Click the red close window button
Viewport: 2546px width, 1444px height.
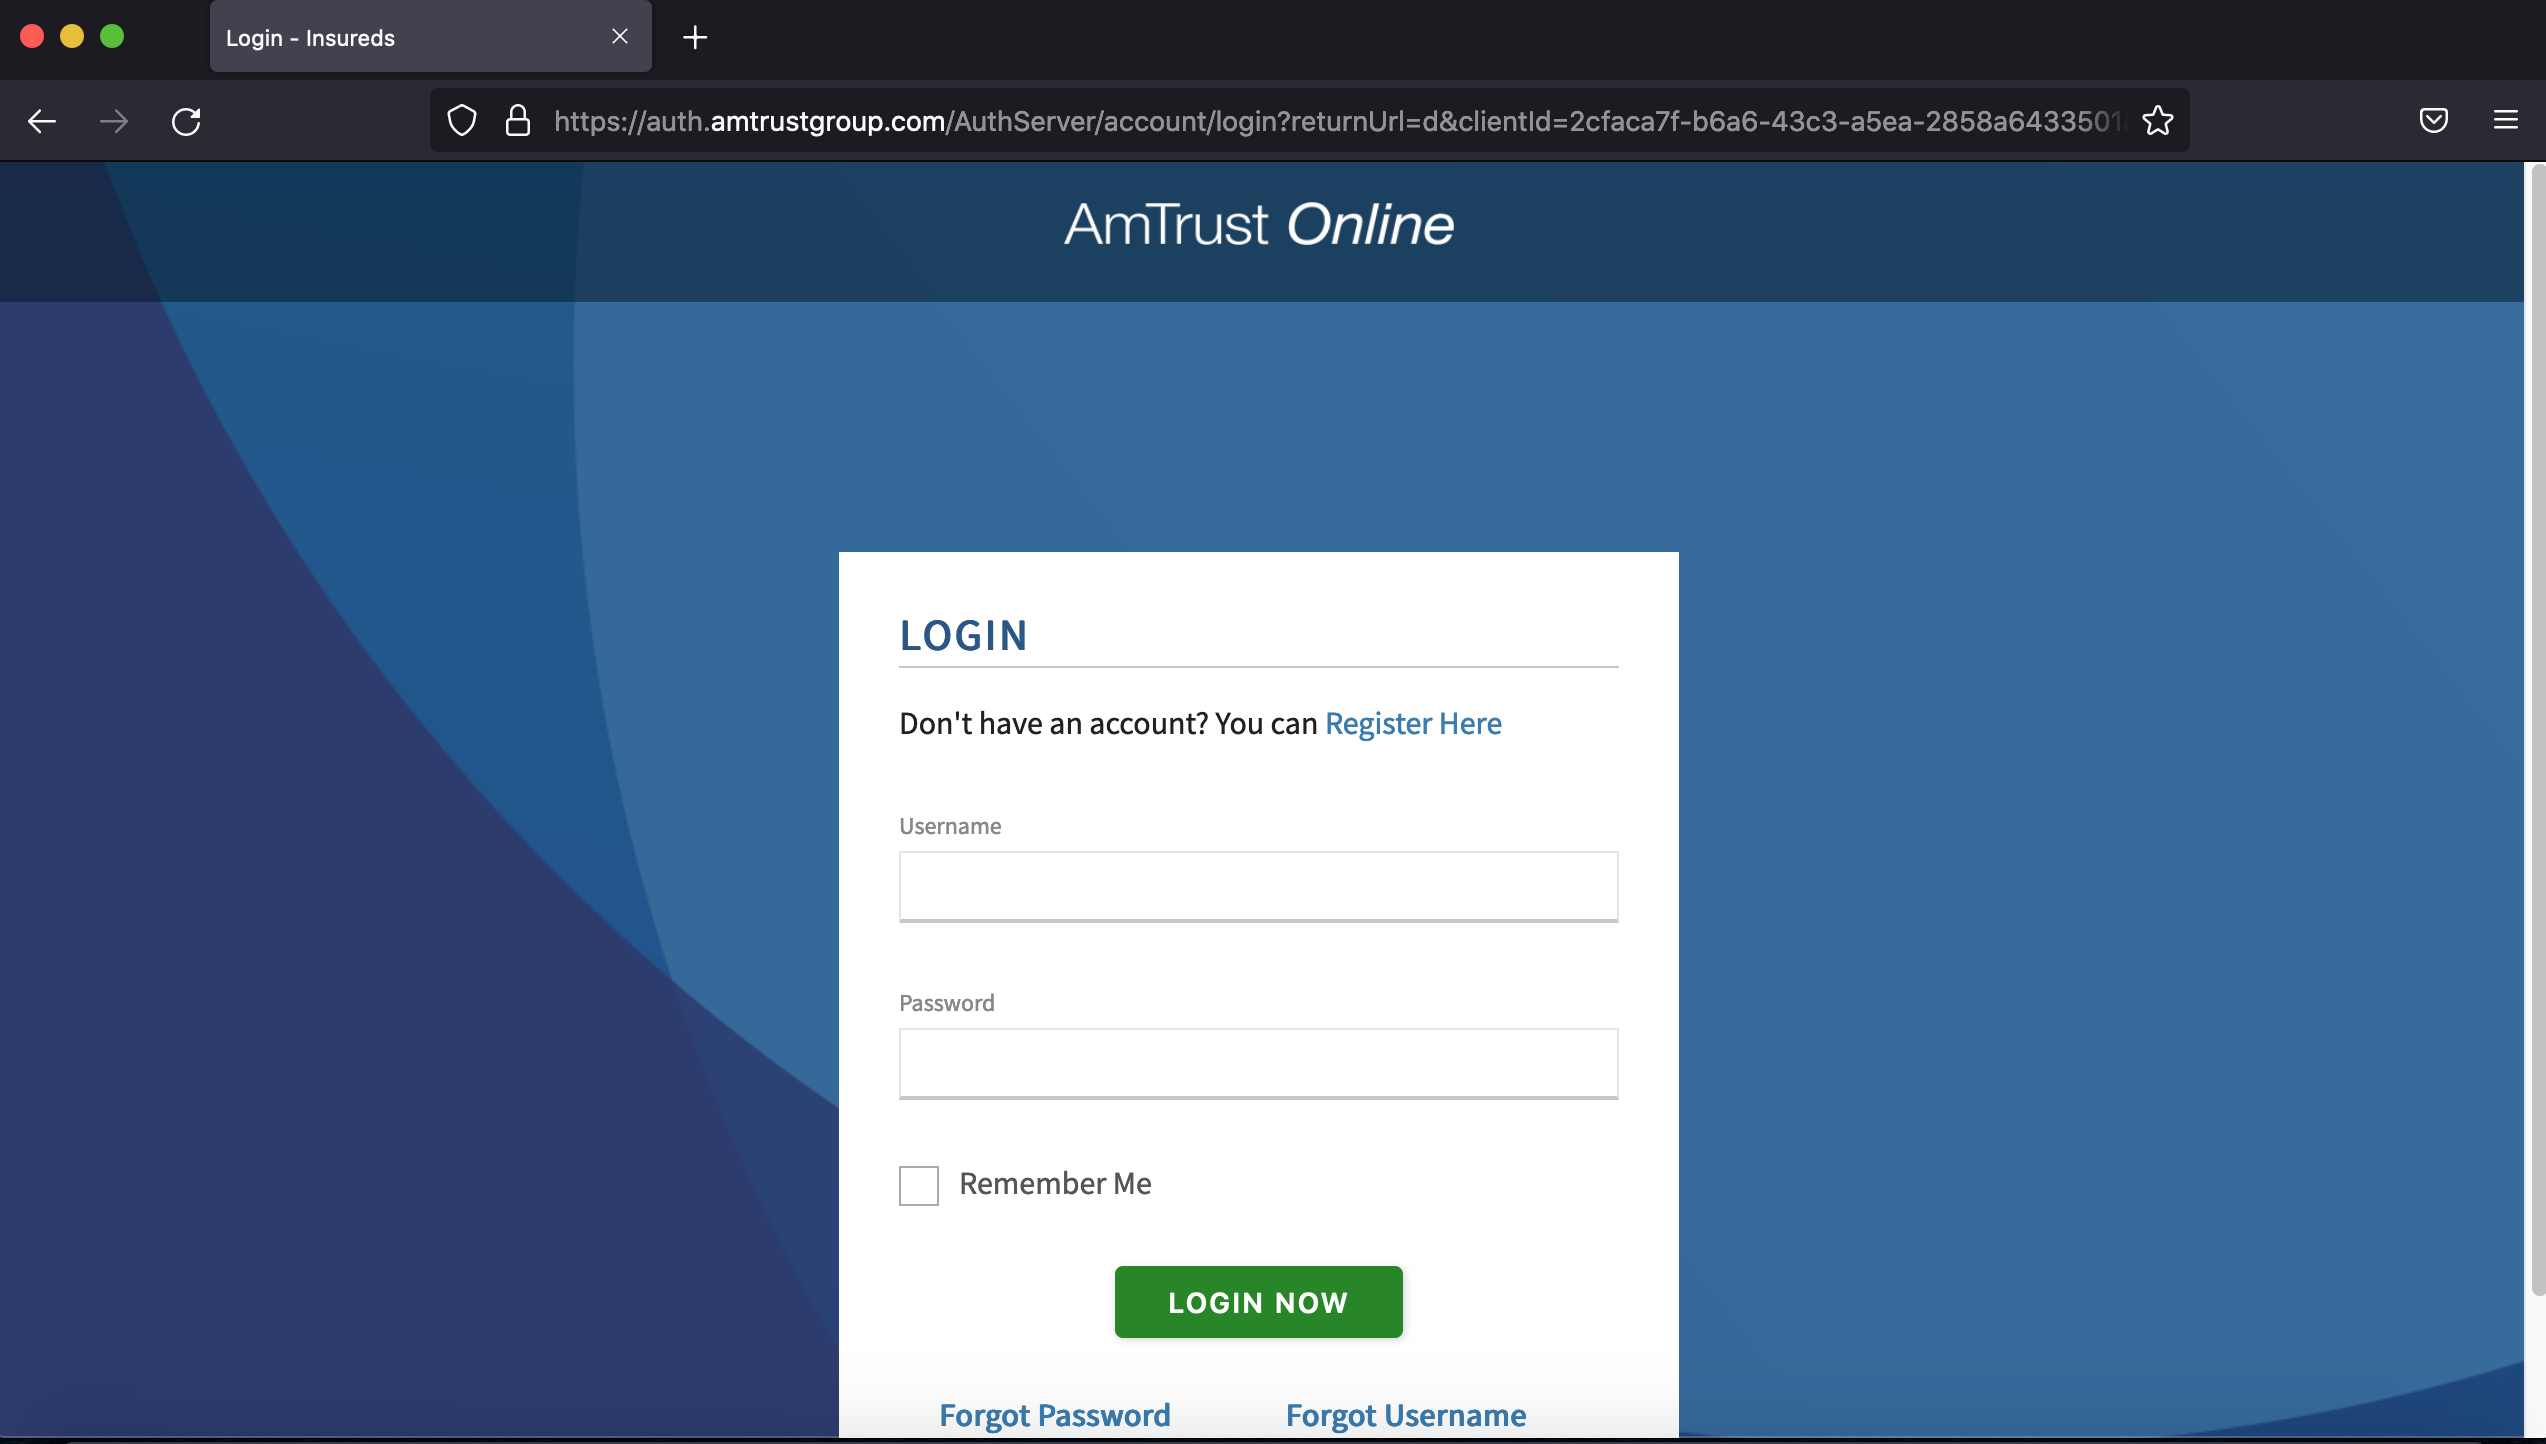pyautogui.click(x=32, y=36)
